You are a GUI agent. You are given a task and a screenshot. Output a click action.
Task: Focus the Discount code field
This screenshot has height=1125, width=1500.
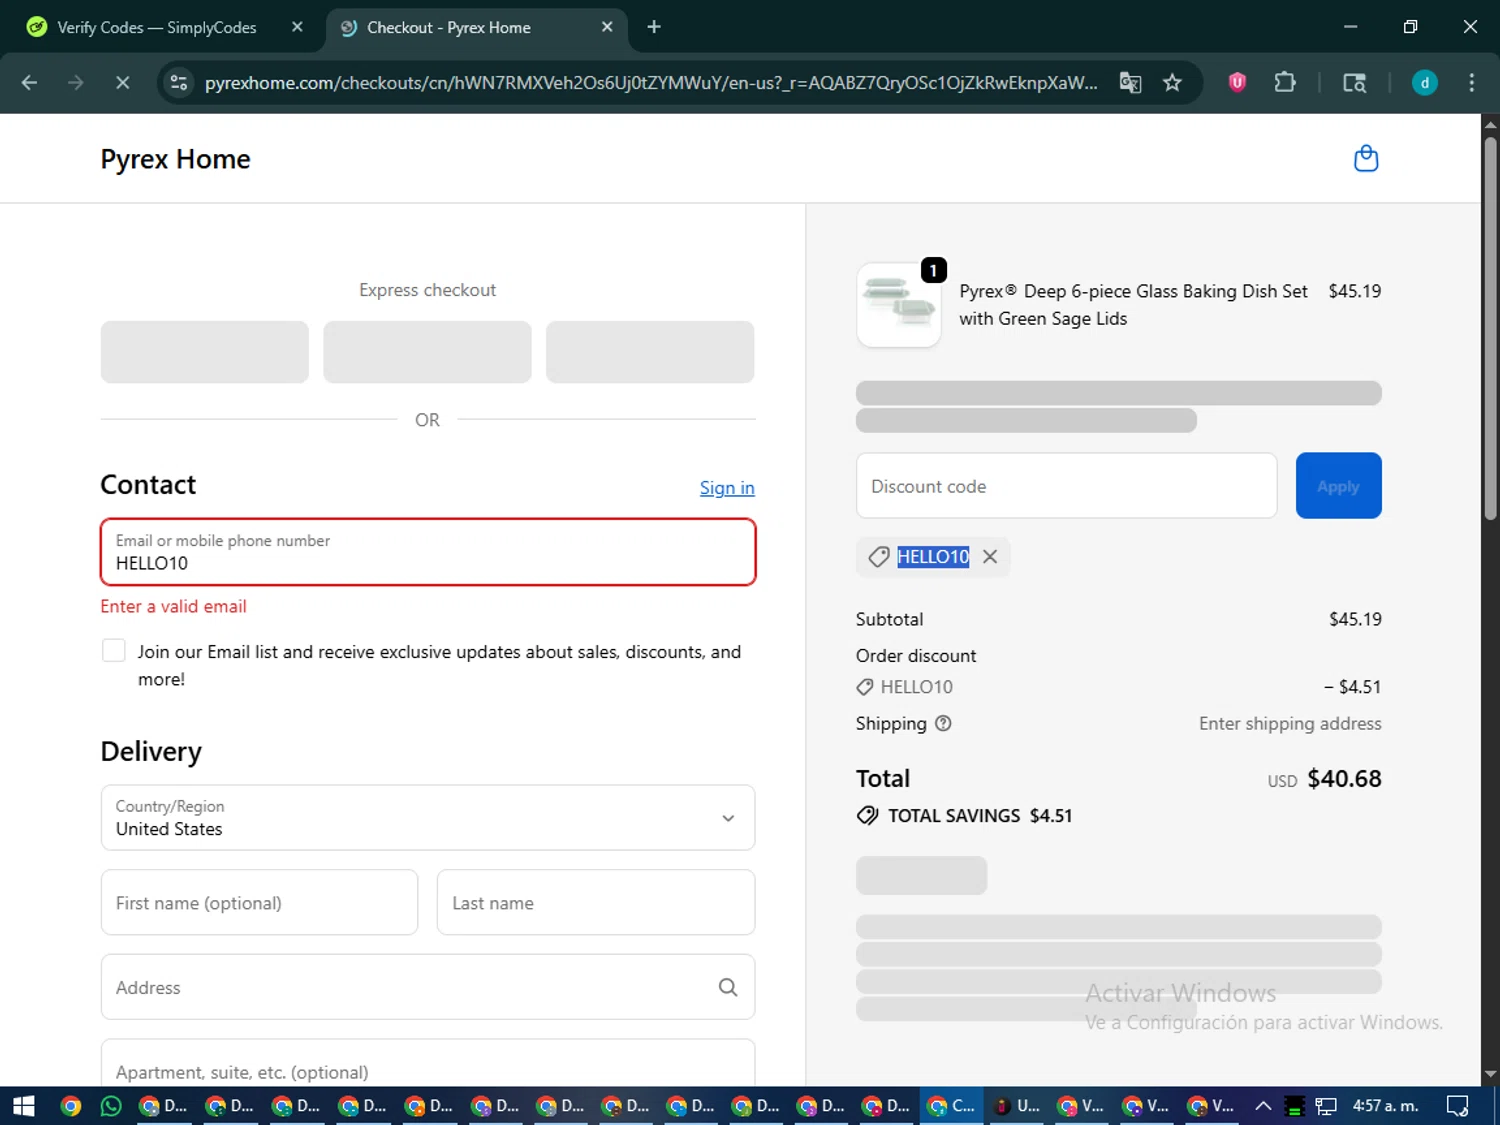[x=1066, y=486]
